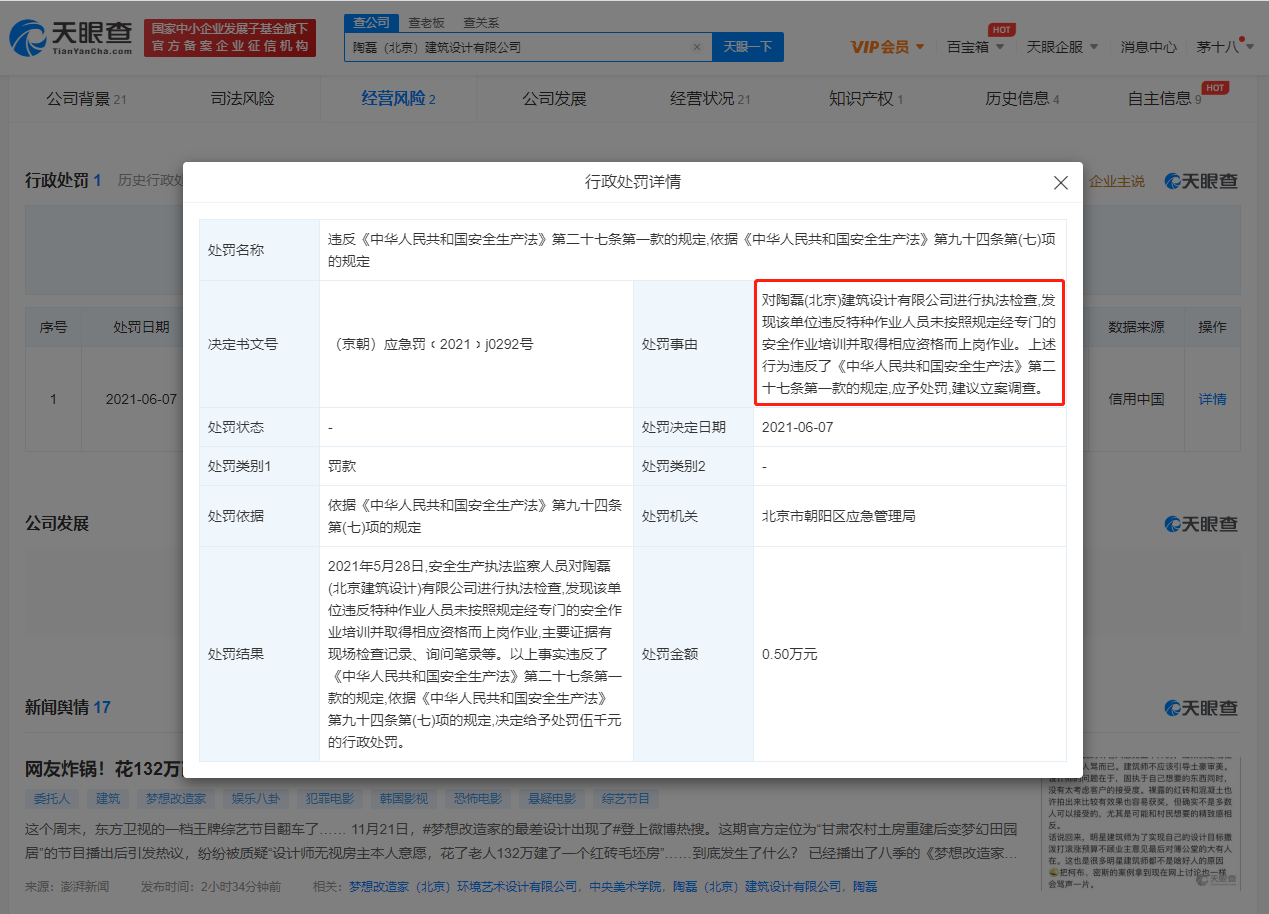1269x914 pixels.
Task: Switch to 司法风险 tab
Action: click(x=242, y=99)
